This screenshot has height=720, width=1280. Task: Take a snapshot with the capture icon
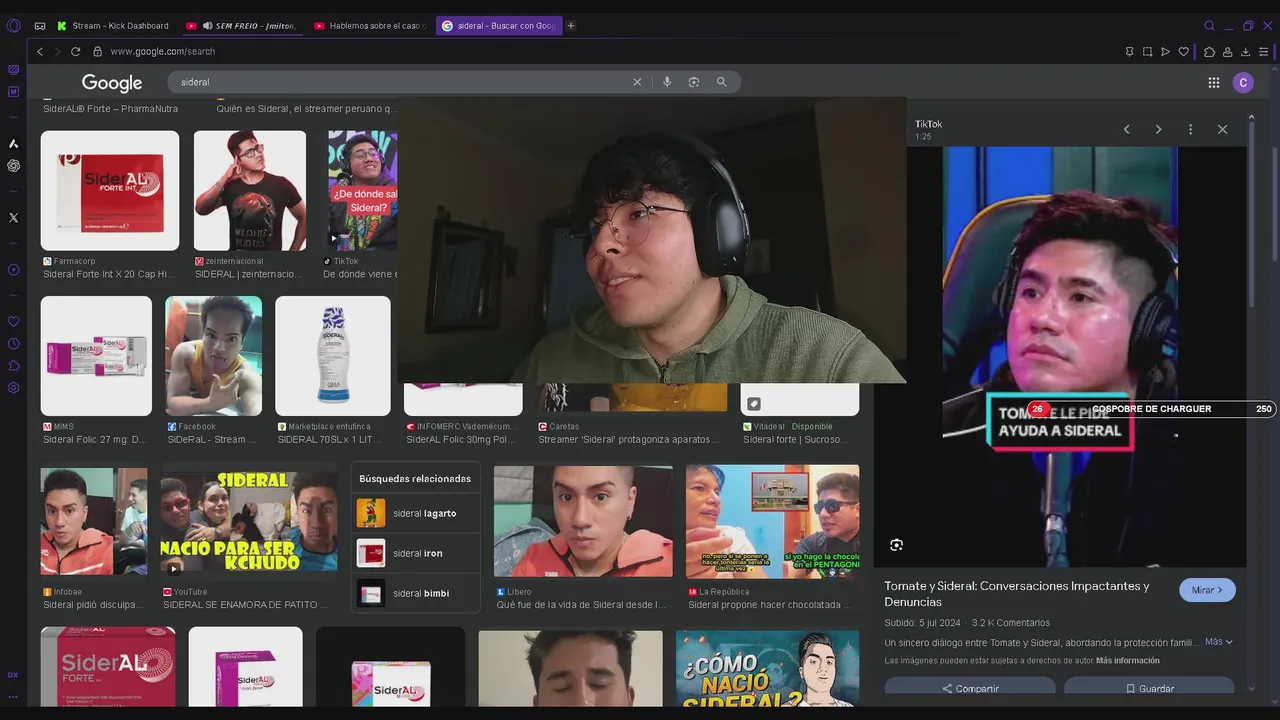click(x=1147, y=52)
